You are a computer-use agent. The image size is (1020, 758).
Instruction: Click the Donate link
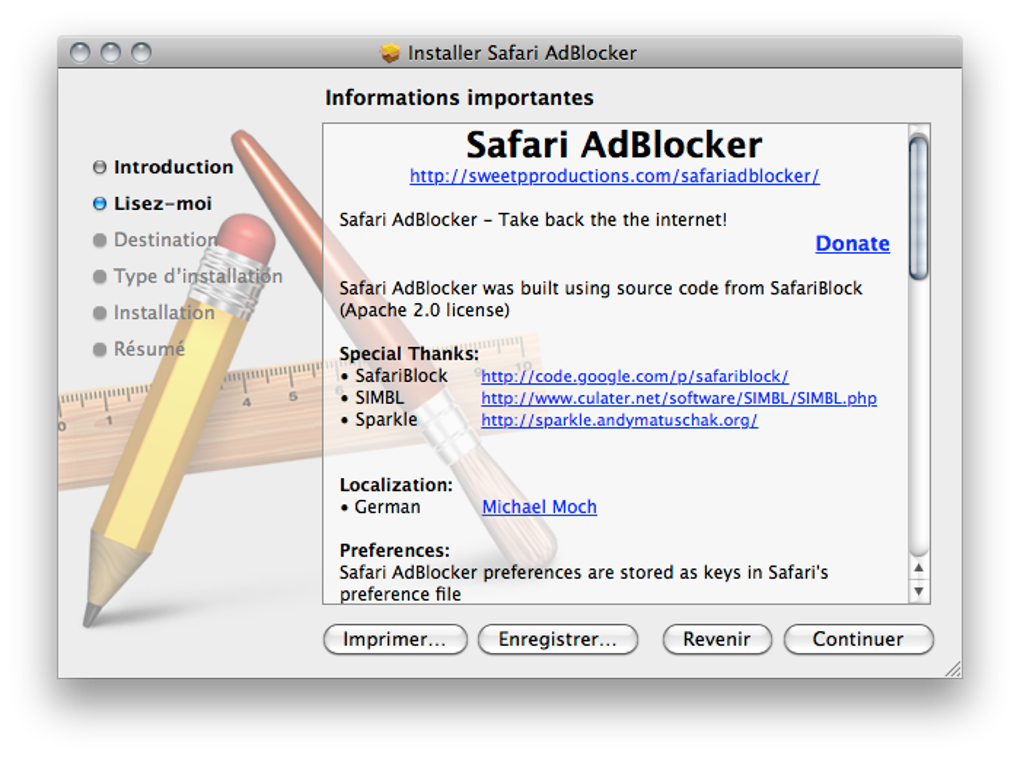852,243
